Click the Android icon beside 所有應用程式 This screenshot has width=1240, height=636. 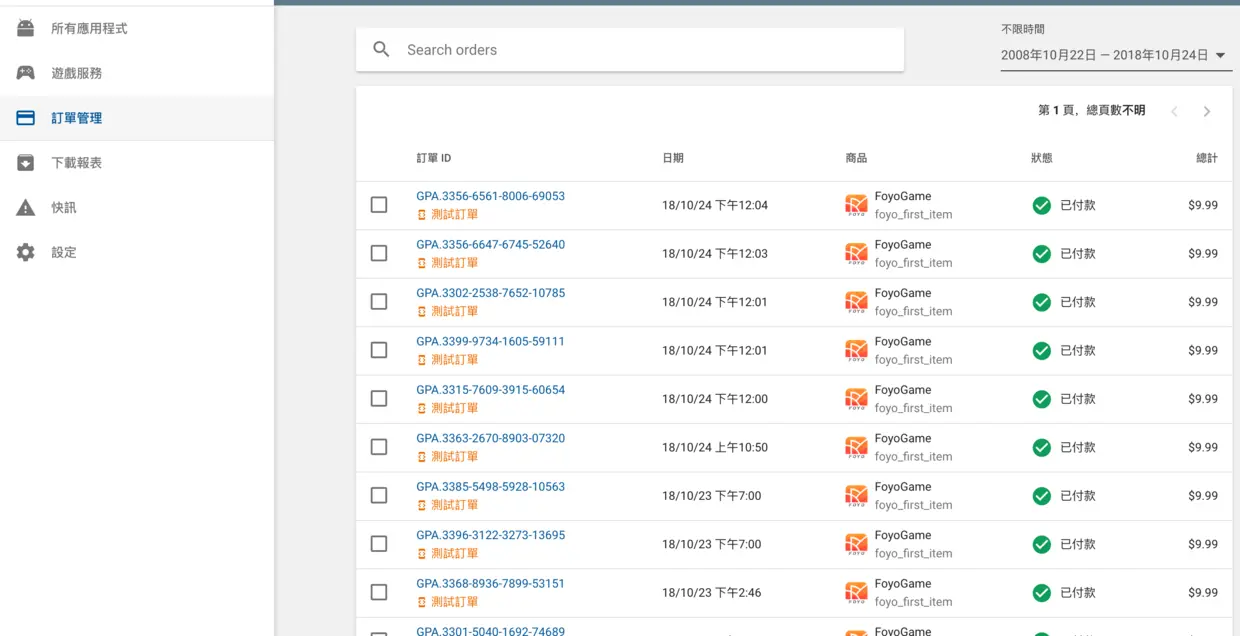point(26,29)
